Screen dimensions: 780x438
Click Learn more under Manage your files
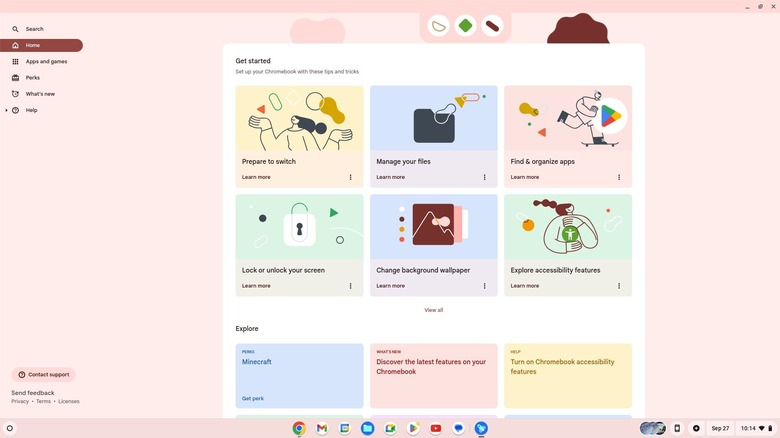tap(390, 177)
